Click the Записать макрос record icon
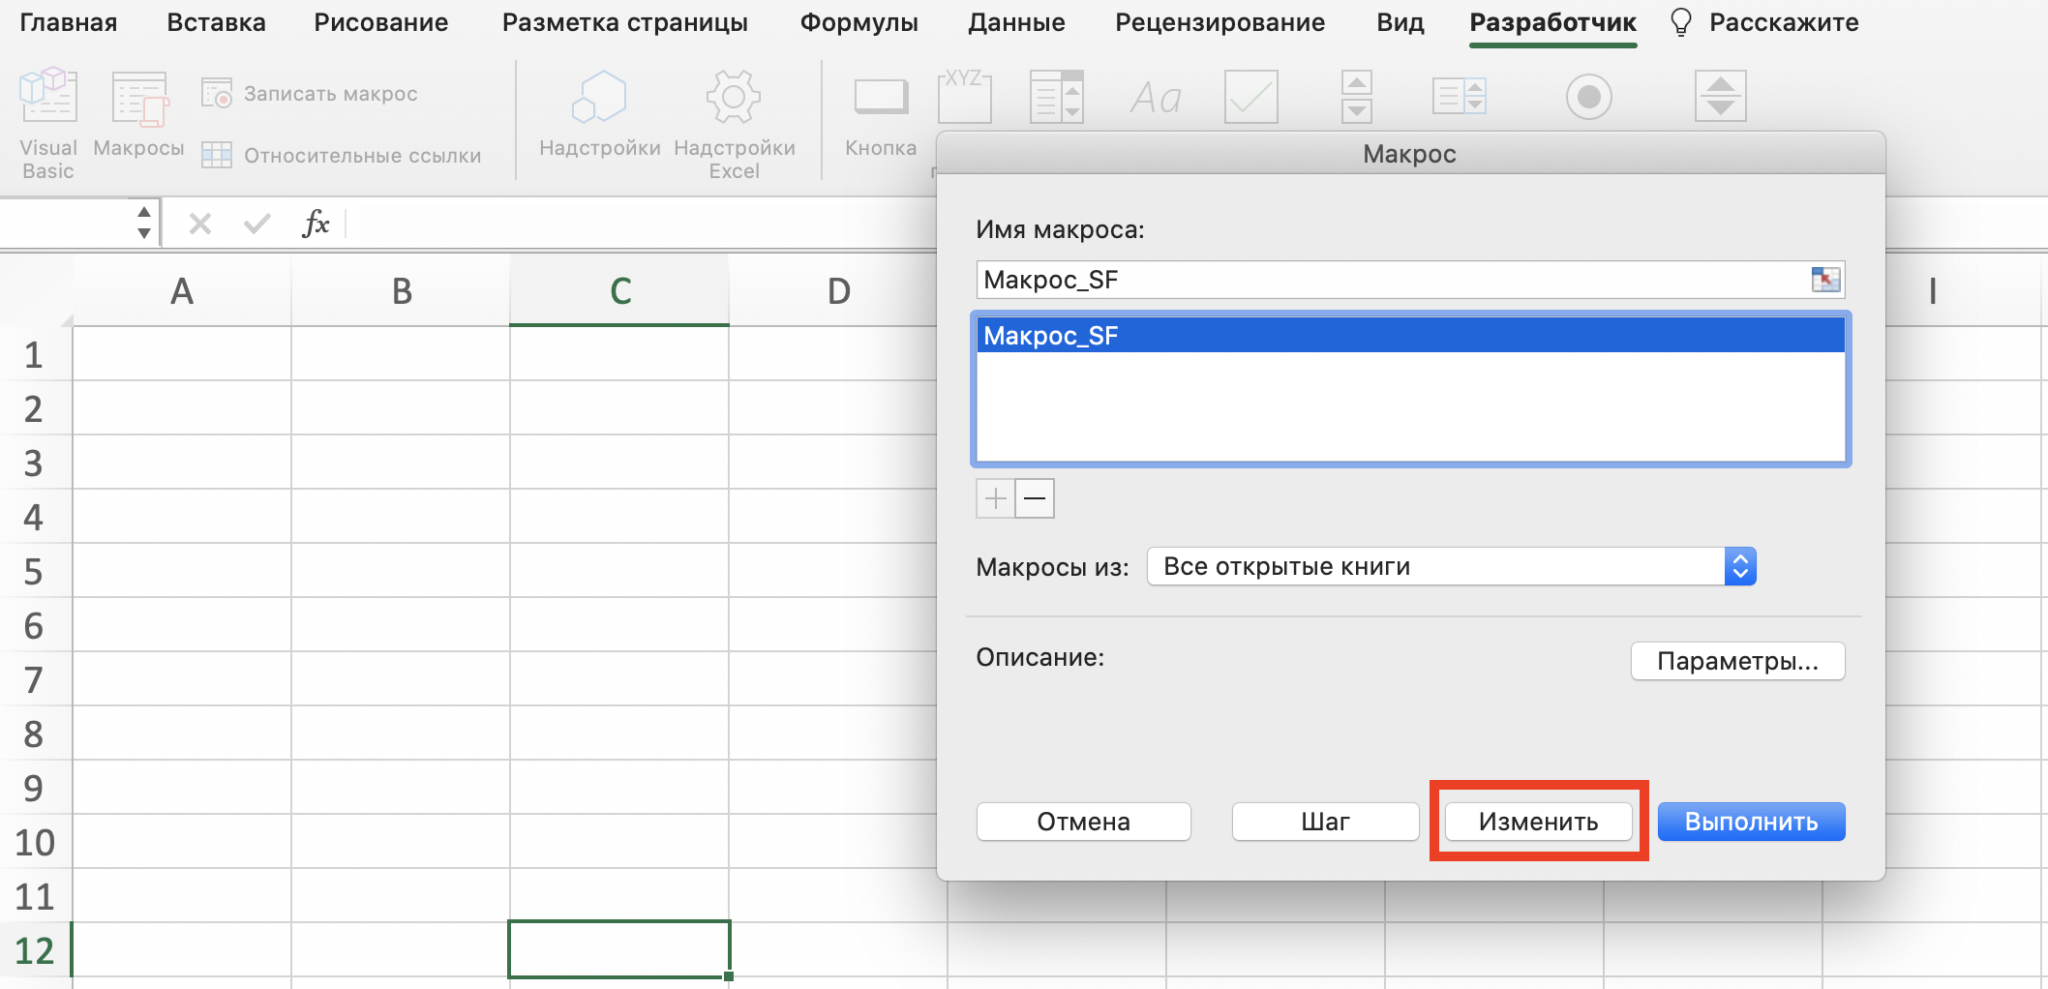Screen dimensions: 2048x989 [x=217, y=94]
